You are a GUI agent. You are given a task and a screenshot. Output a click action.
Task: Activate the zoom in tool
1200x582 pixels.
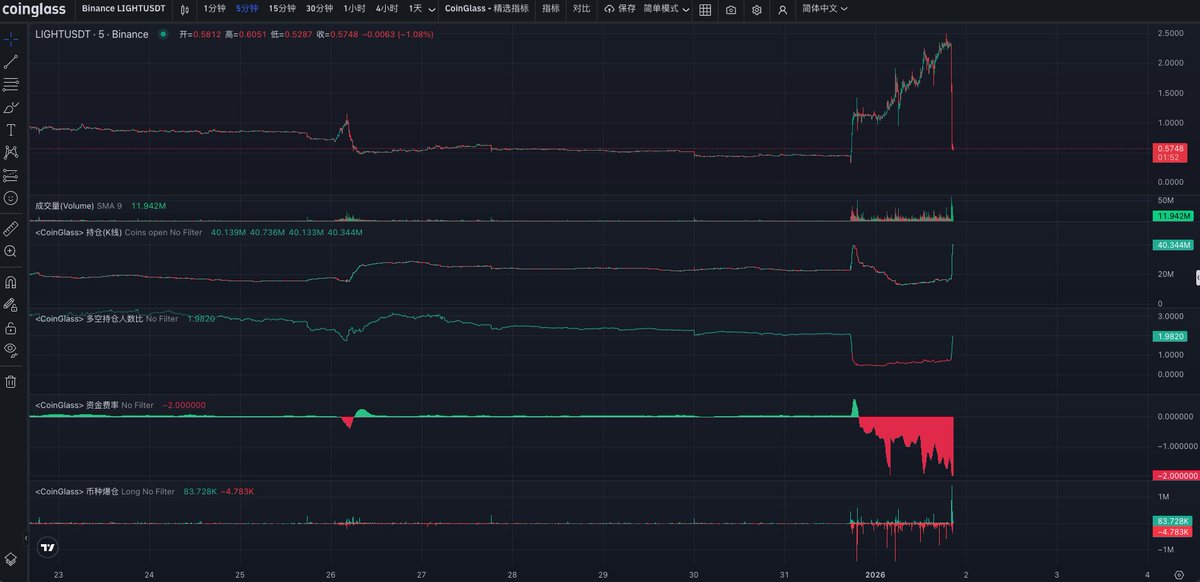tap(11, 251)
